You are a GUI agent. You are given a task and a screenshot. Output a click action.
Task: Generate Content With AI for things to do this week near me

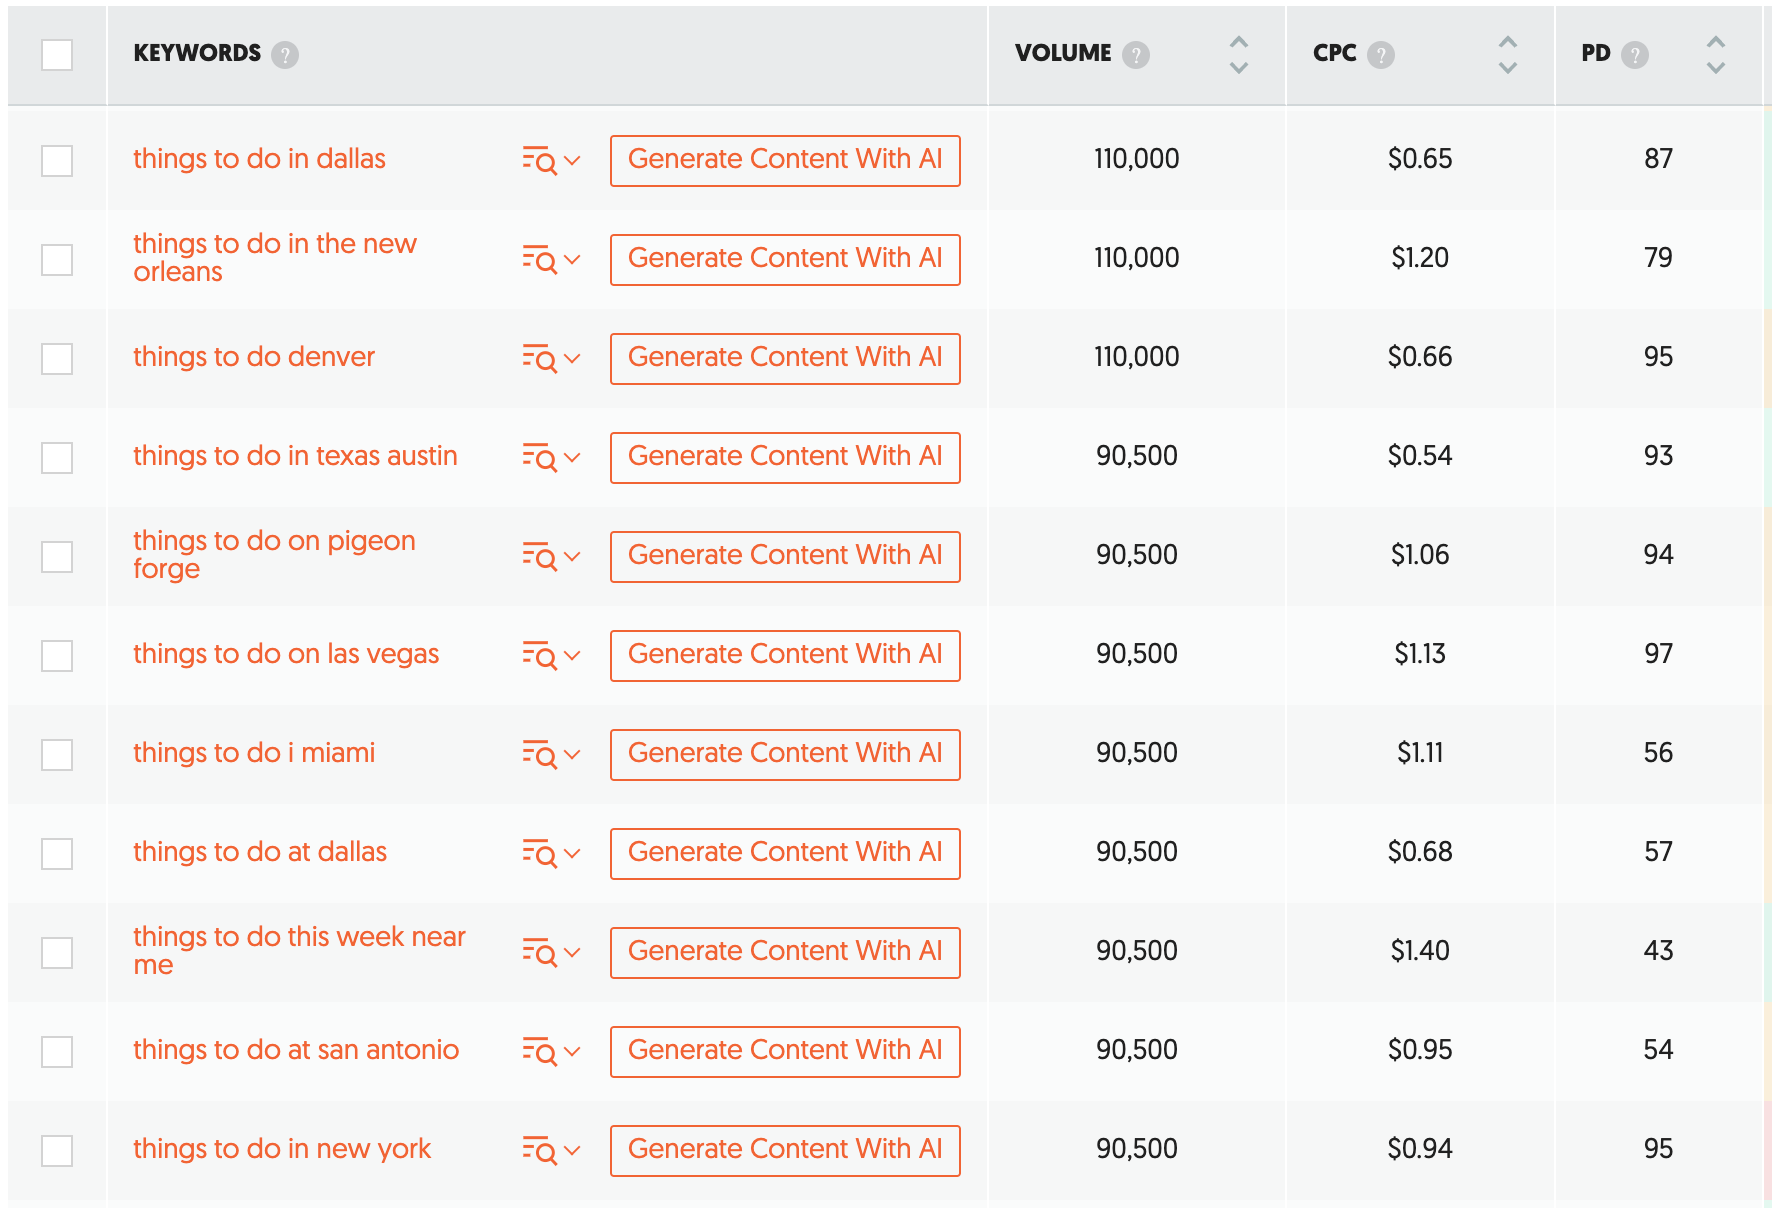coord(785,952)
